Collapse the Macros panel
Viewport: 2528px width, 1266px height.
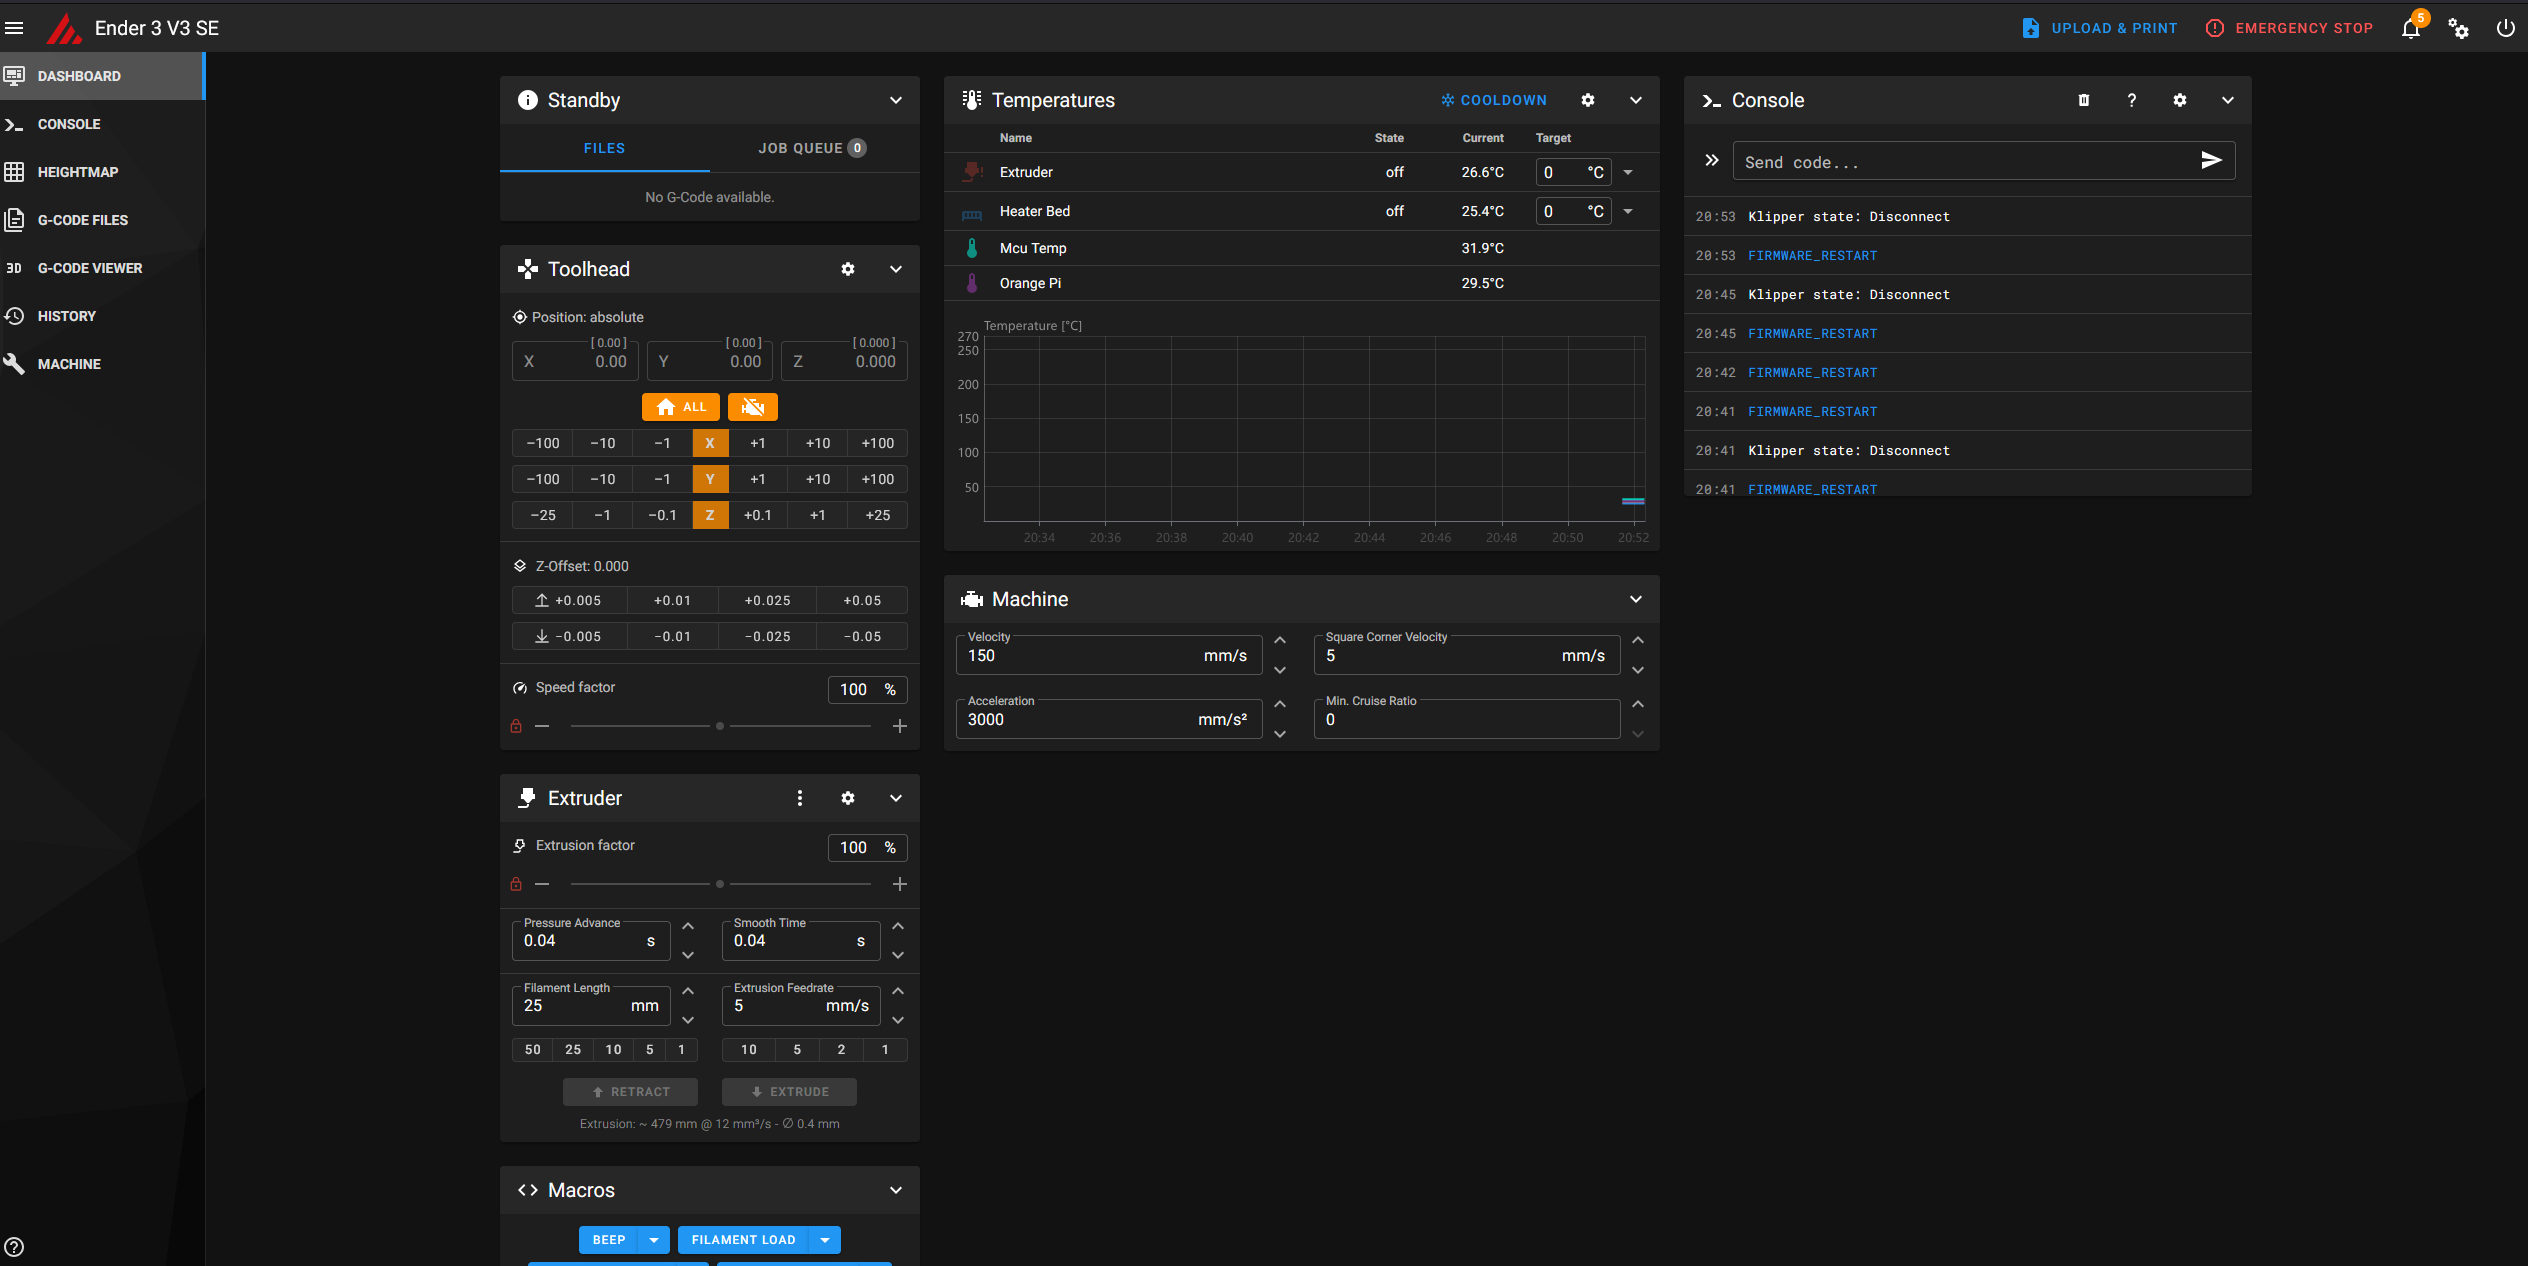point(896,1190)
